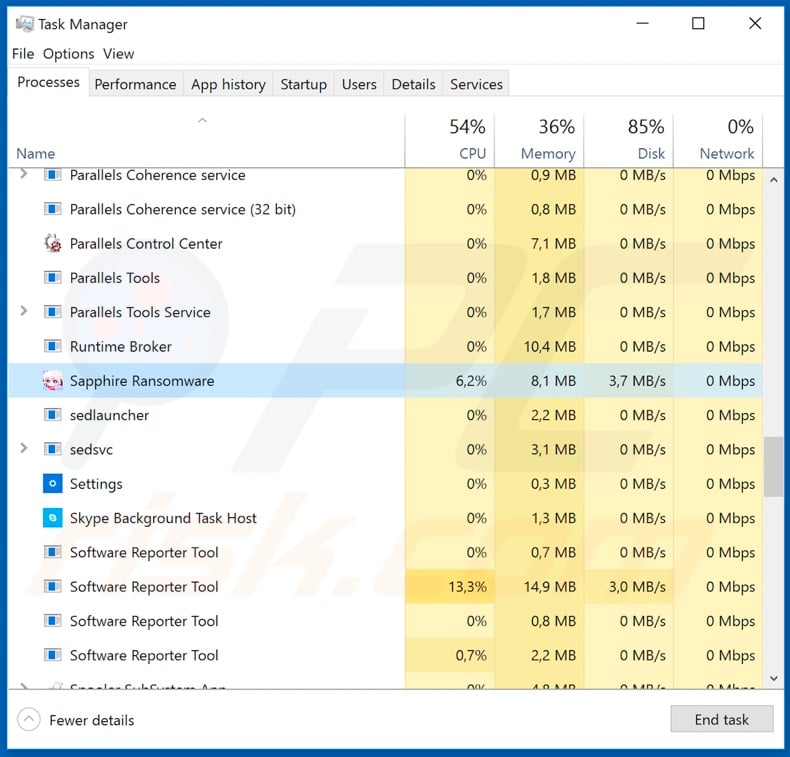The height and width of the screenshot is (757, 790).
Task: Expand the sedsvc process group
Action: (x=23, y=448)
